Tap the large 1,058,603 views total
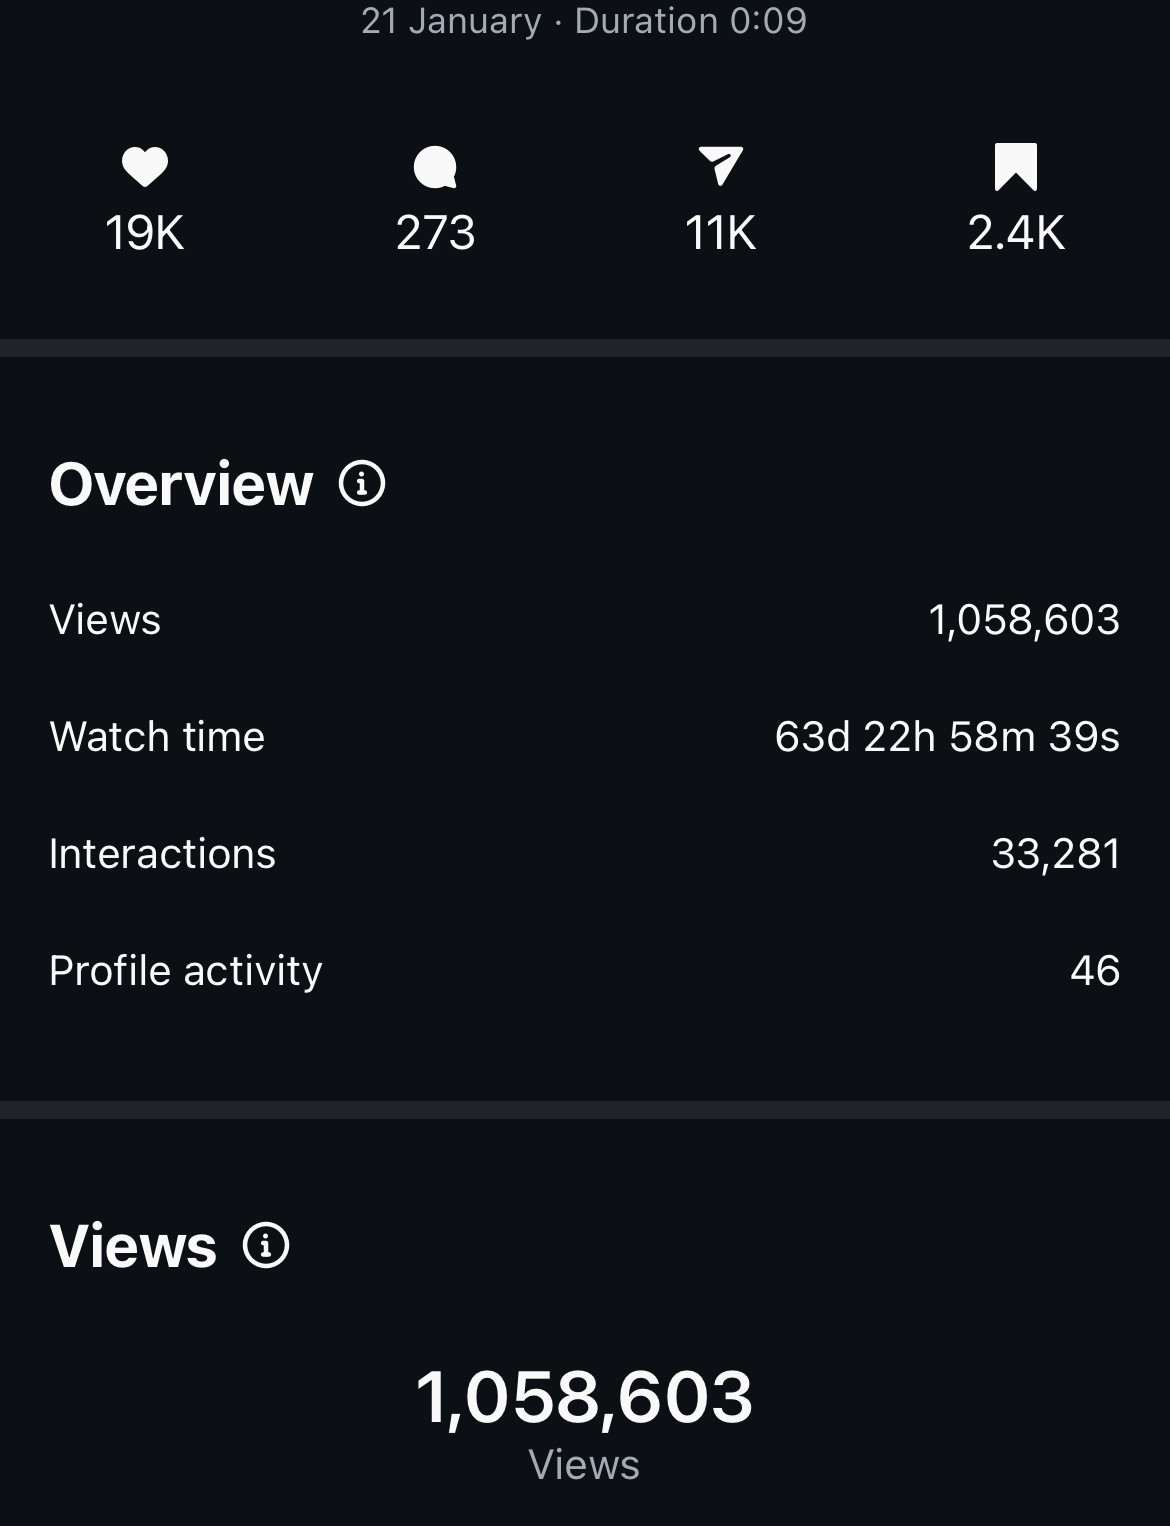Screen dimensions: 1170x1526 [584, 1397]
